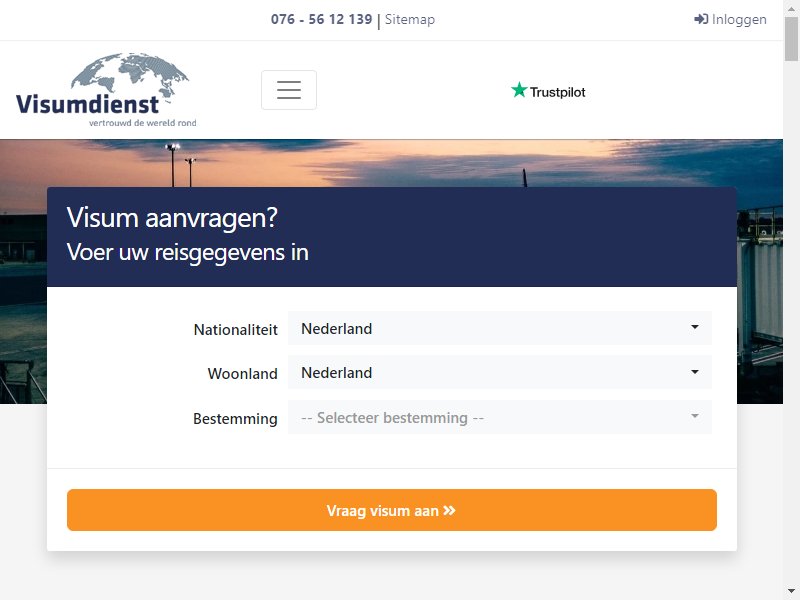Viewport: 800px width, 600px height.
Task: Open the hamburger navigation menu
Action: pos(289,90)
